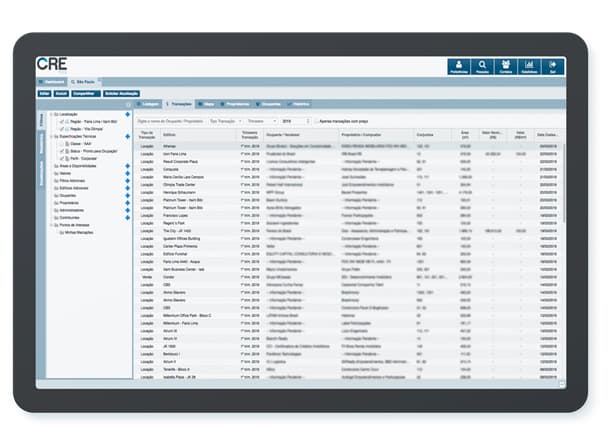
Task: Click the blue diamond beside Construtoras
Action: pos(127,217)
